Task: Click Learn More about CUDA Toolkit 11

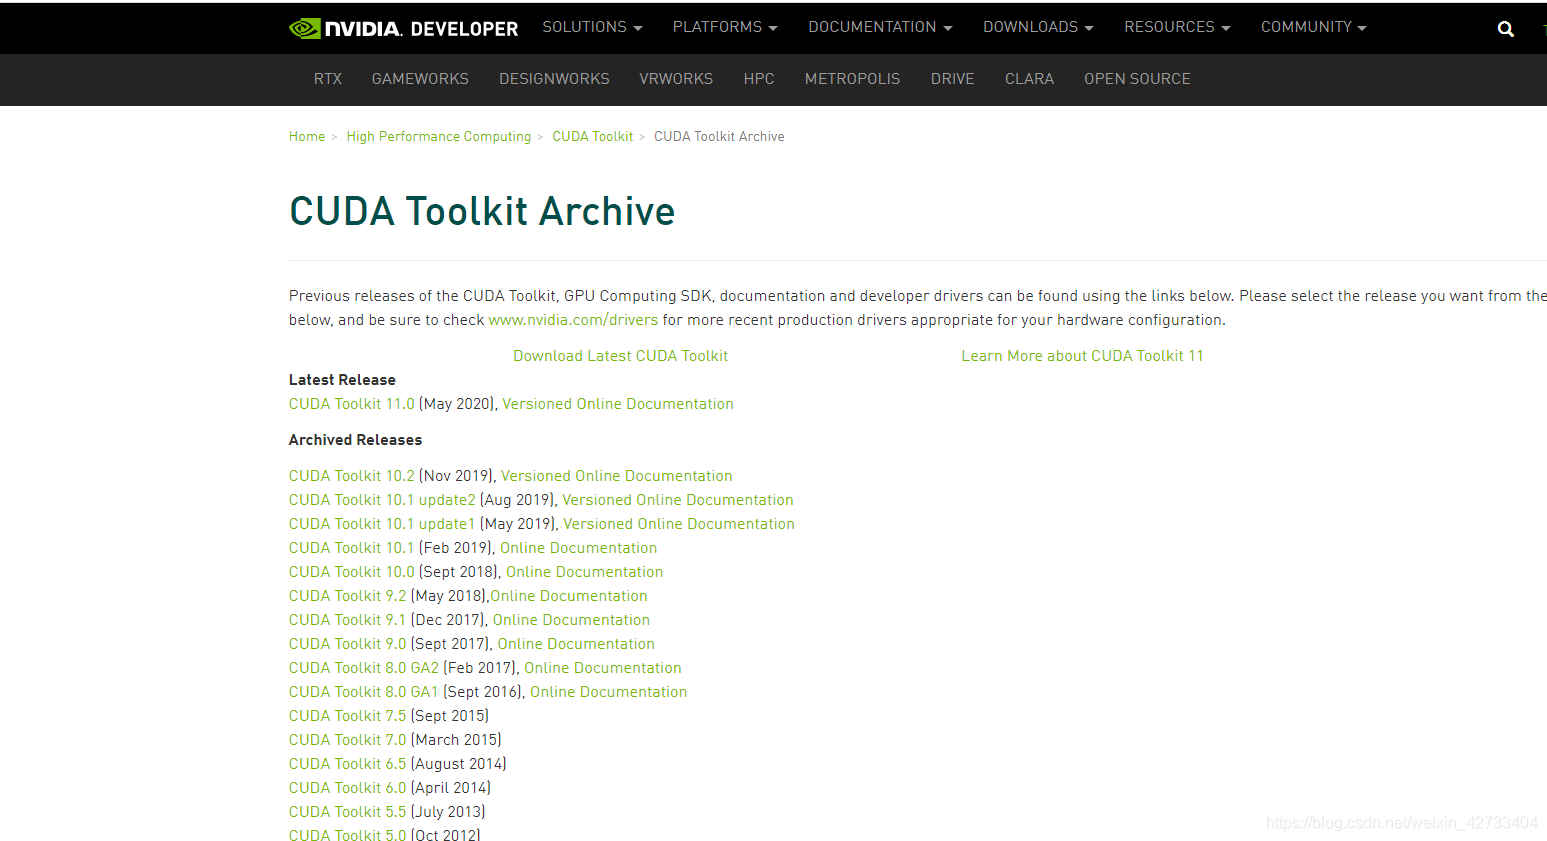Action: (1082, 356)
